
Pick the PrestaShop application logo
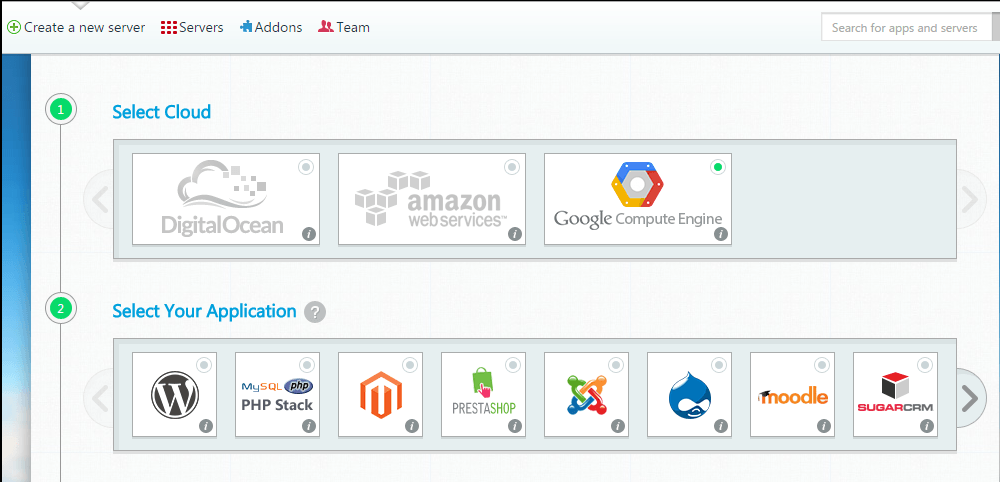coord(483,391)
